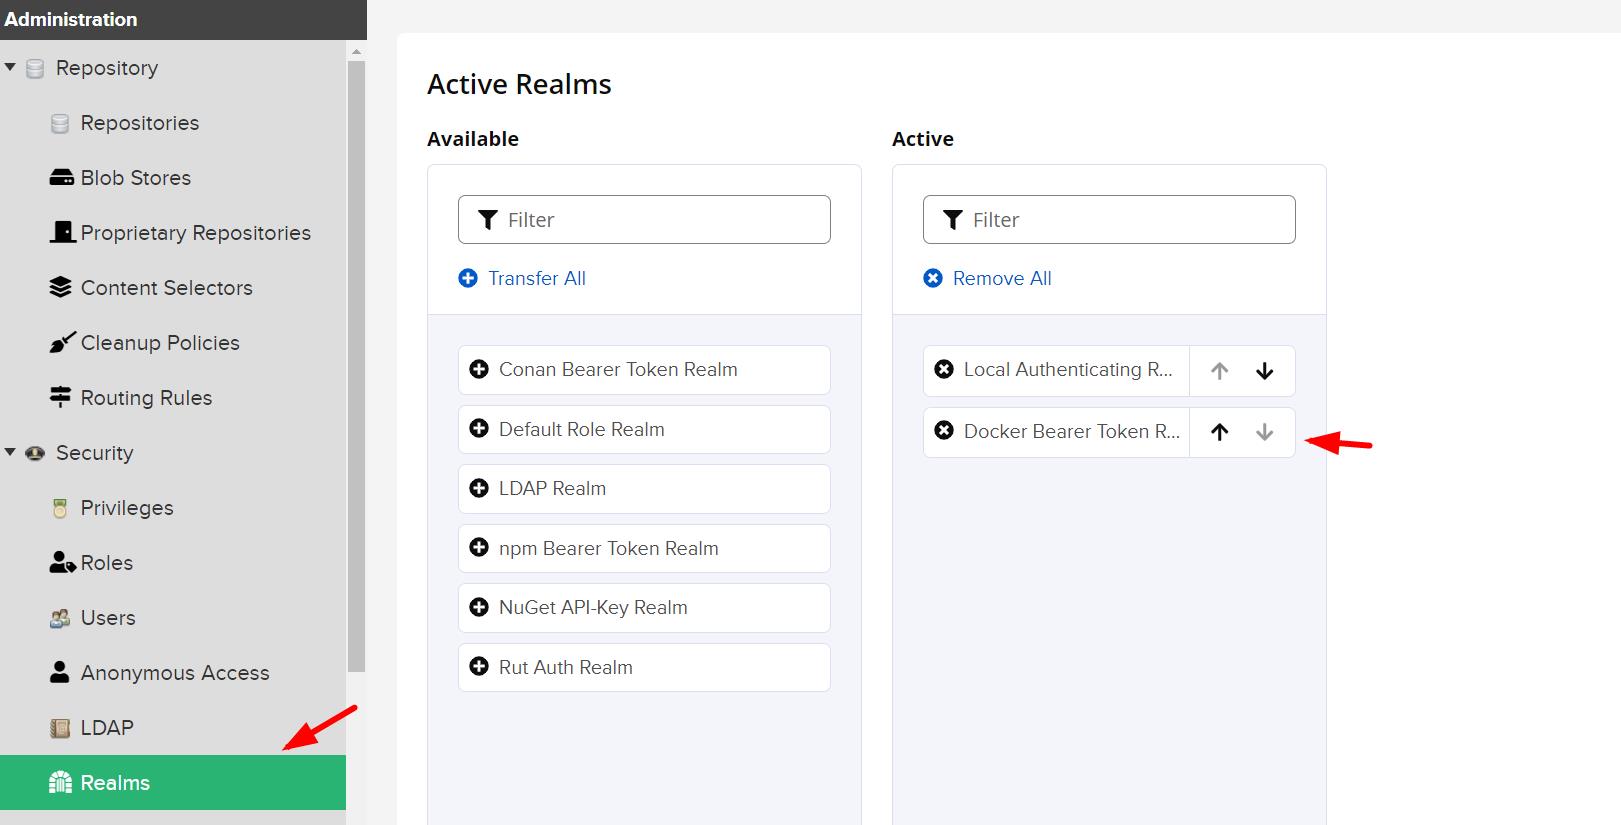The height and width of the screenshot is (825, 1621).
Task: Click npm Bearer Token Realm text
Action: coord(609,548)
